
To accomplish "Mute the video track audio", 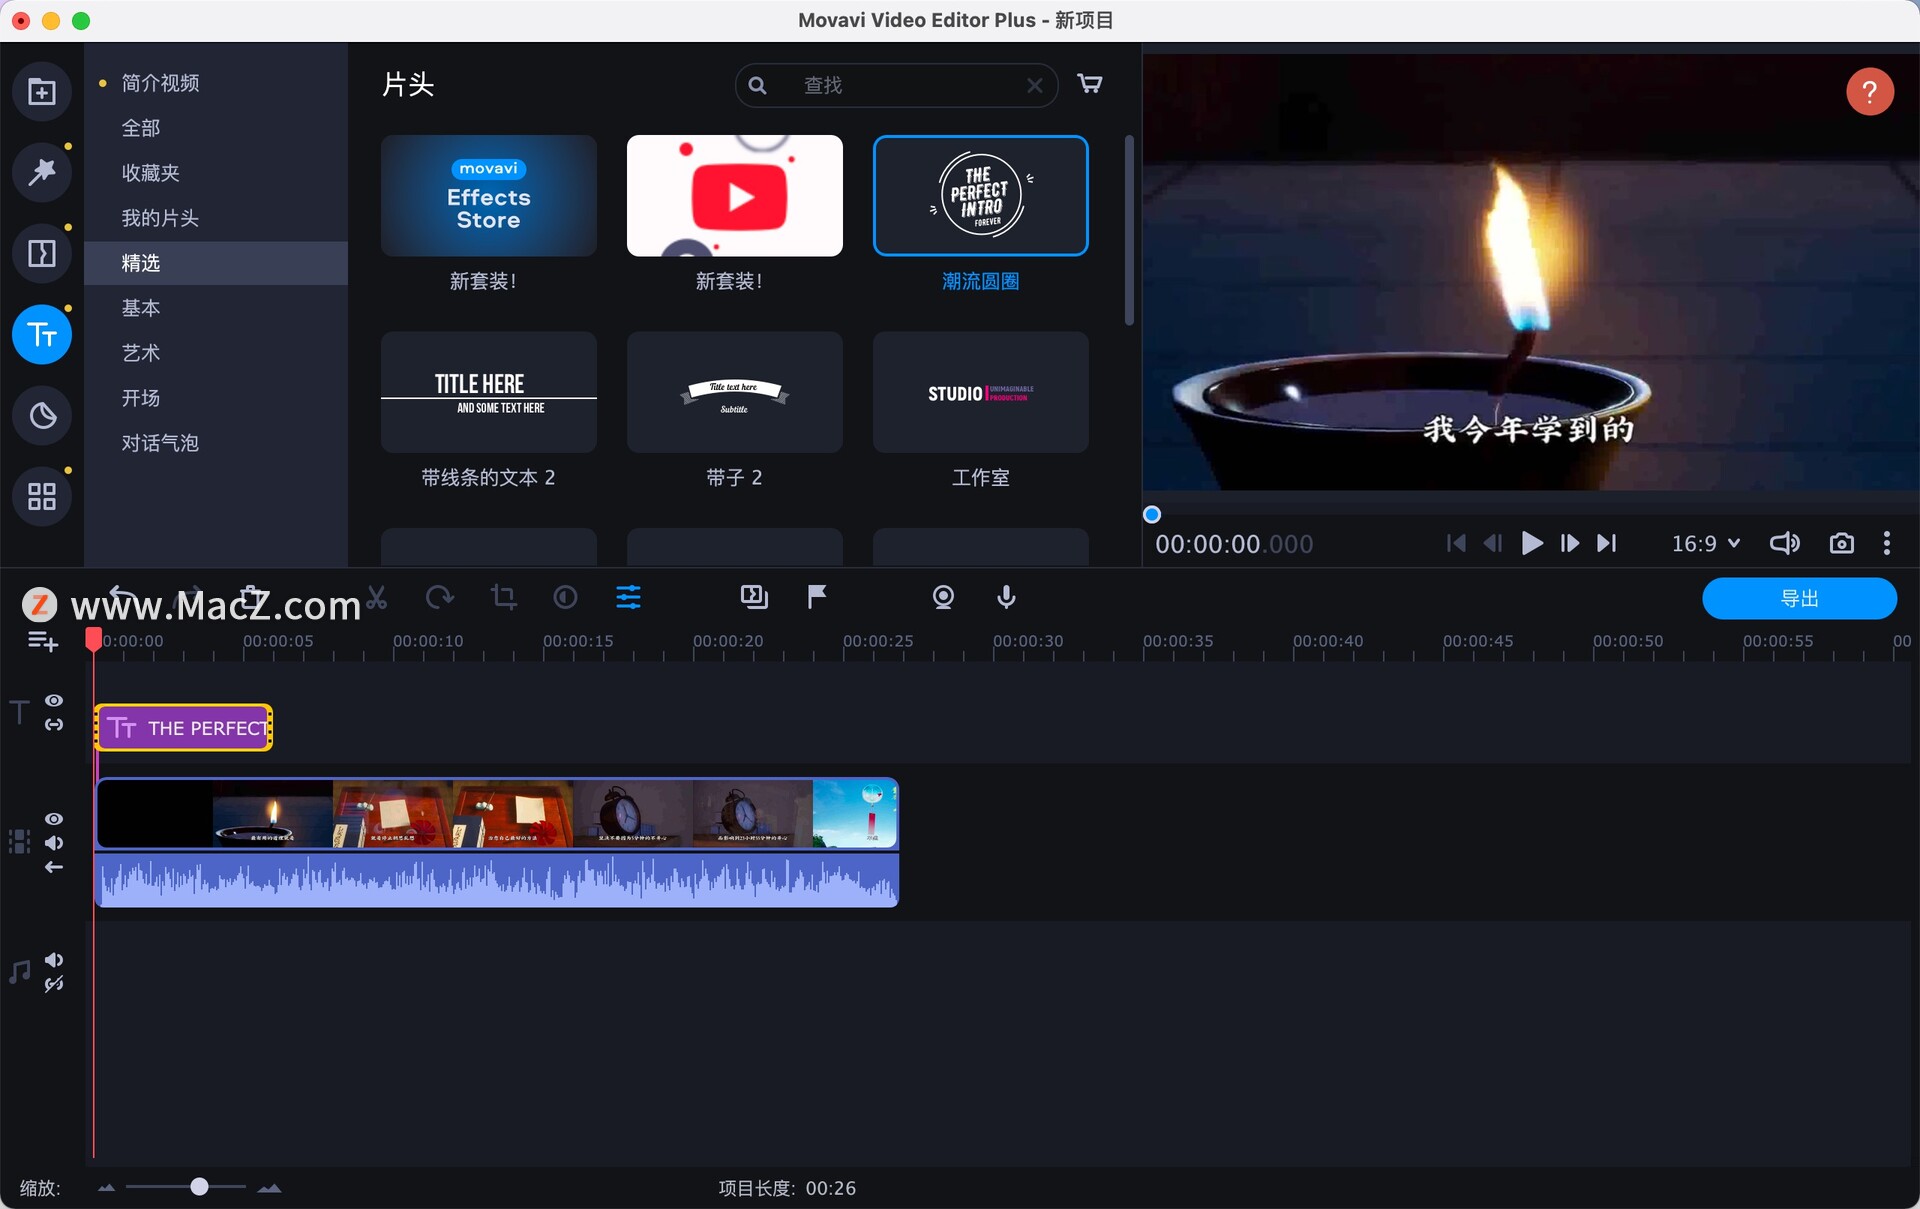I will [x=54, y=843].
